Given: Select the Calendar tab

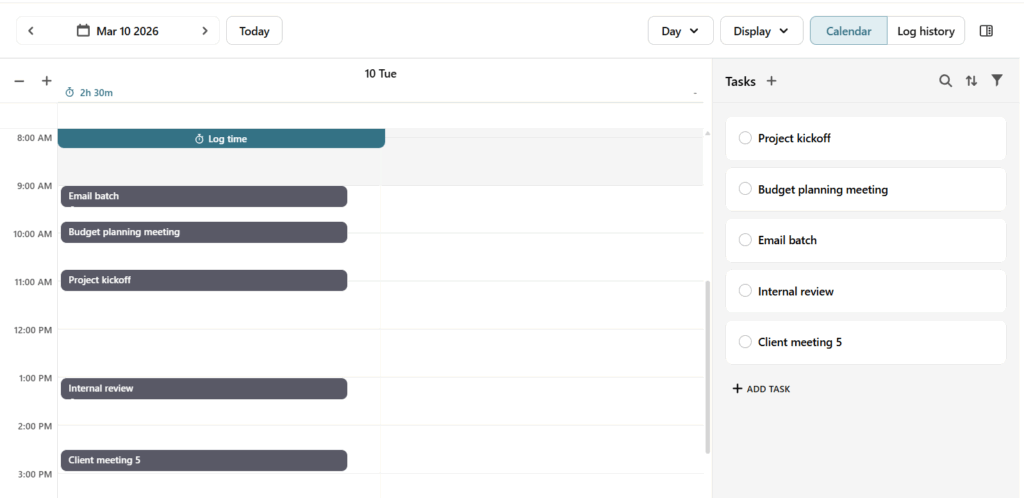Looking at the screenshot, I should click(x=848, y=31).
